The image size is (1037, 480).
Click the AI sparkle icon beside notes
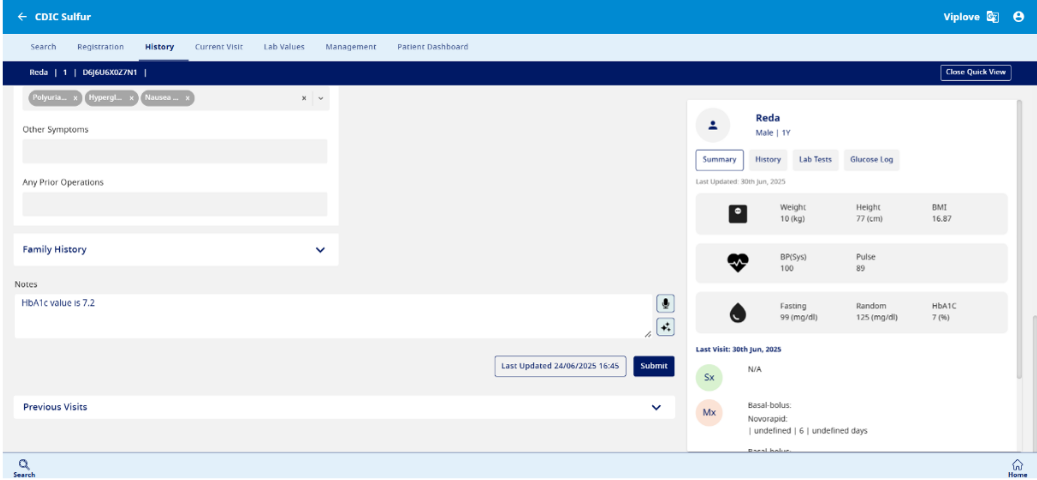coord(665,327)
